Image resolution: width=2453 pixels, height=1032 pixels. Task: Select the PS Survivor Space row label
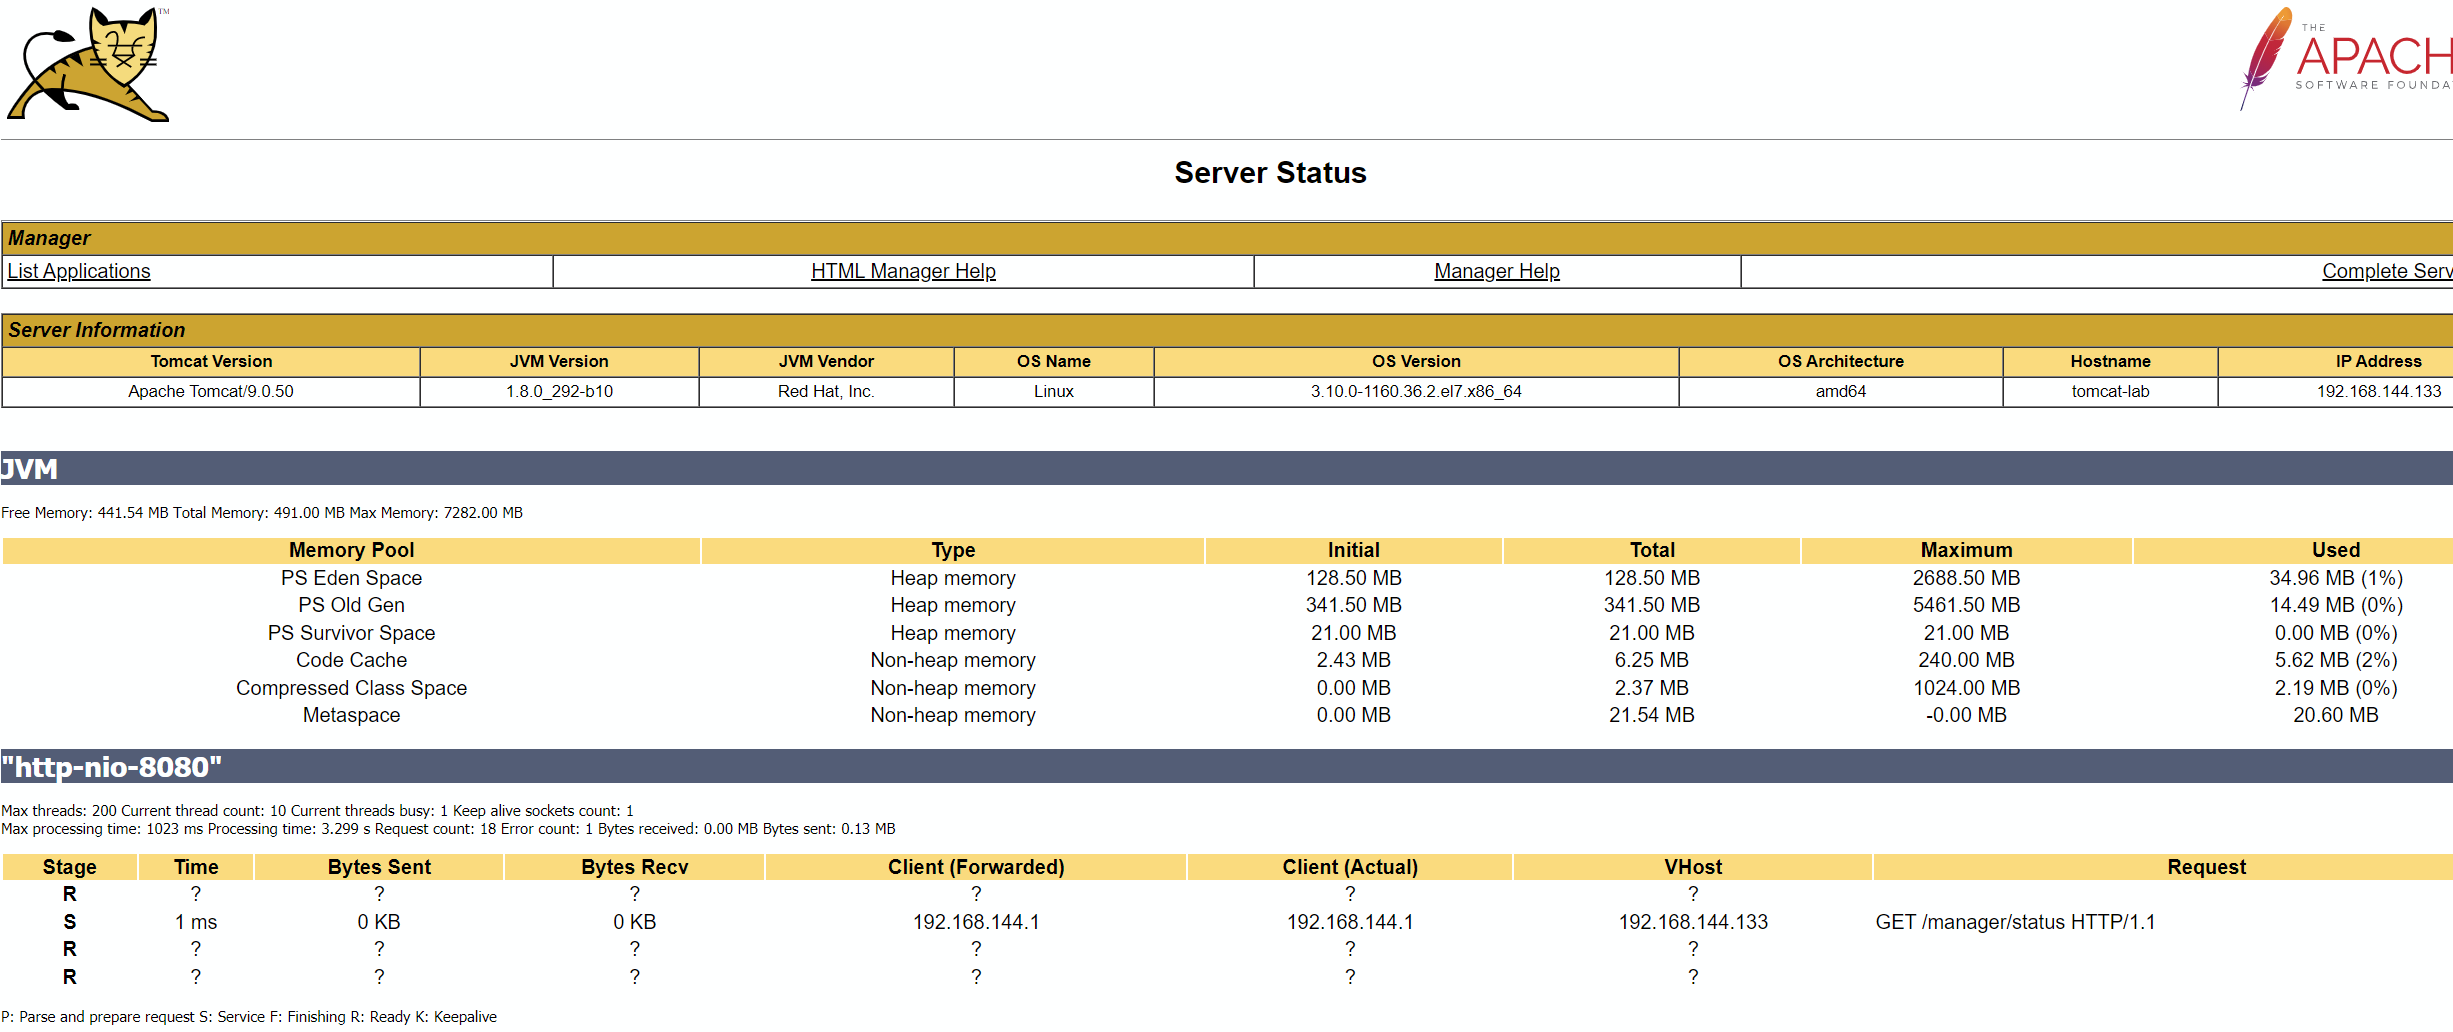351,633
